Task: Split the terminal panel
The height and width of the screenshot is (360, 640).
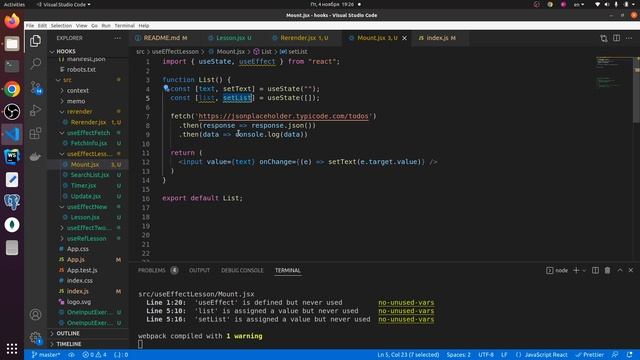Action: (x=596, y=270)
